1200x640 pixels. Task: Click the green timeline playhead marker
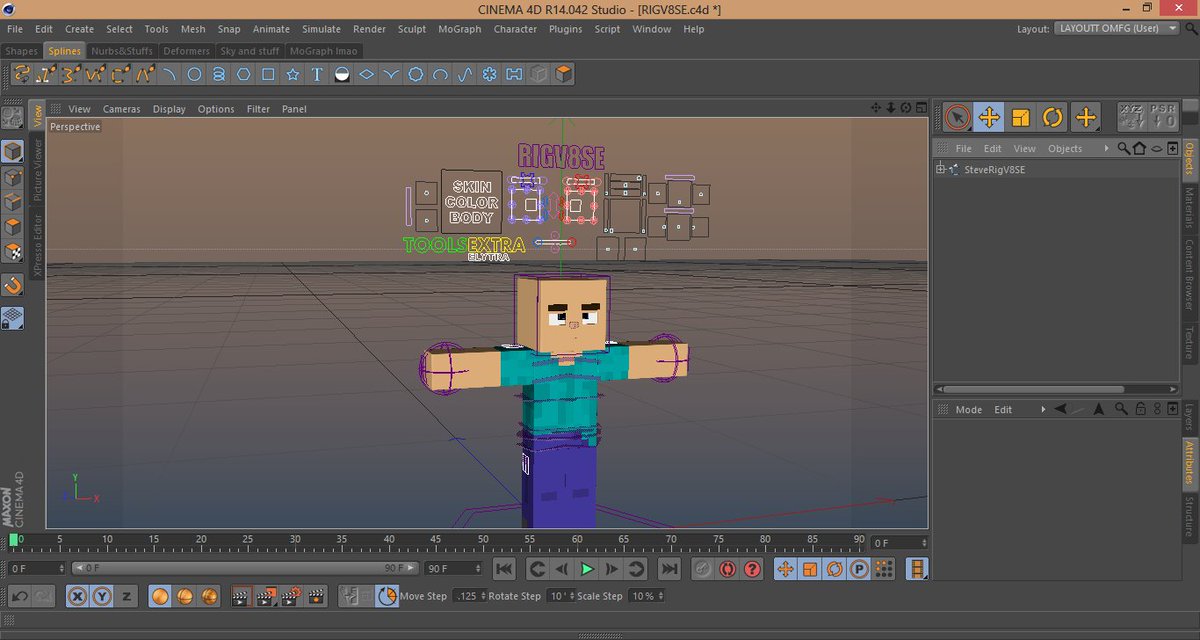(13, 540)
